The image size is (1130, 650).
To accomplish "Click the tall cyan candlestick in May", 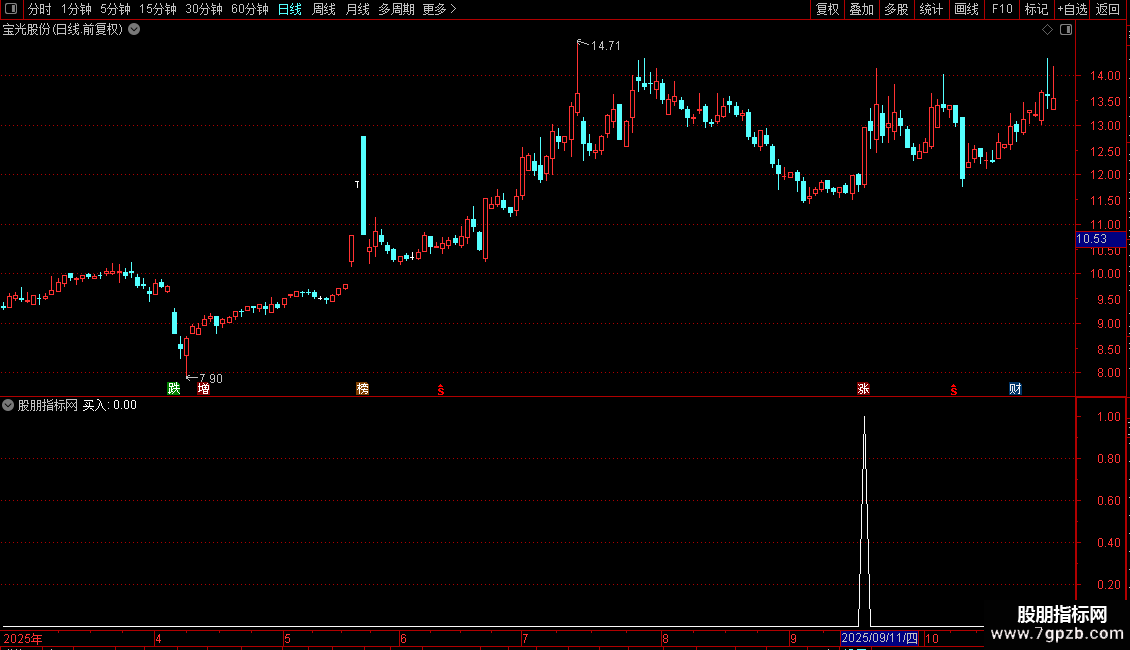I will click(x=363, y=185).
